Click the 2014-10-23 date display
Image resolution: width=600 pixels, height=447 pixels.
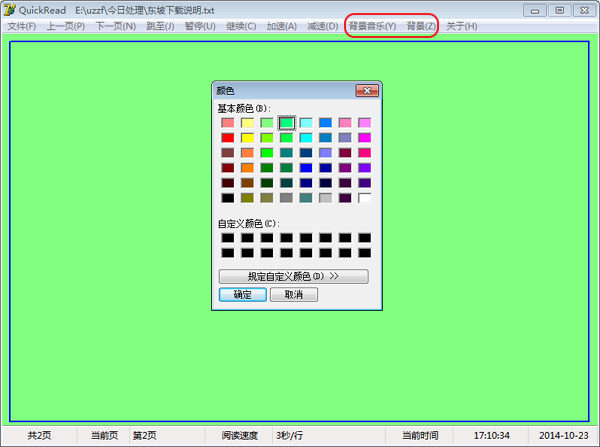564,436
